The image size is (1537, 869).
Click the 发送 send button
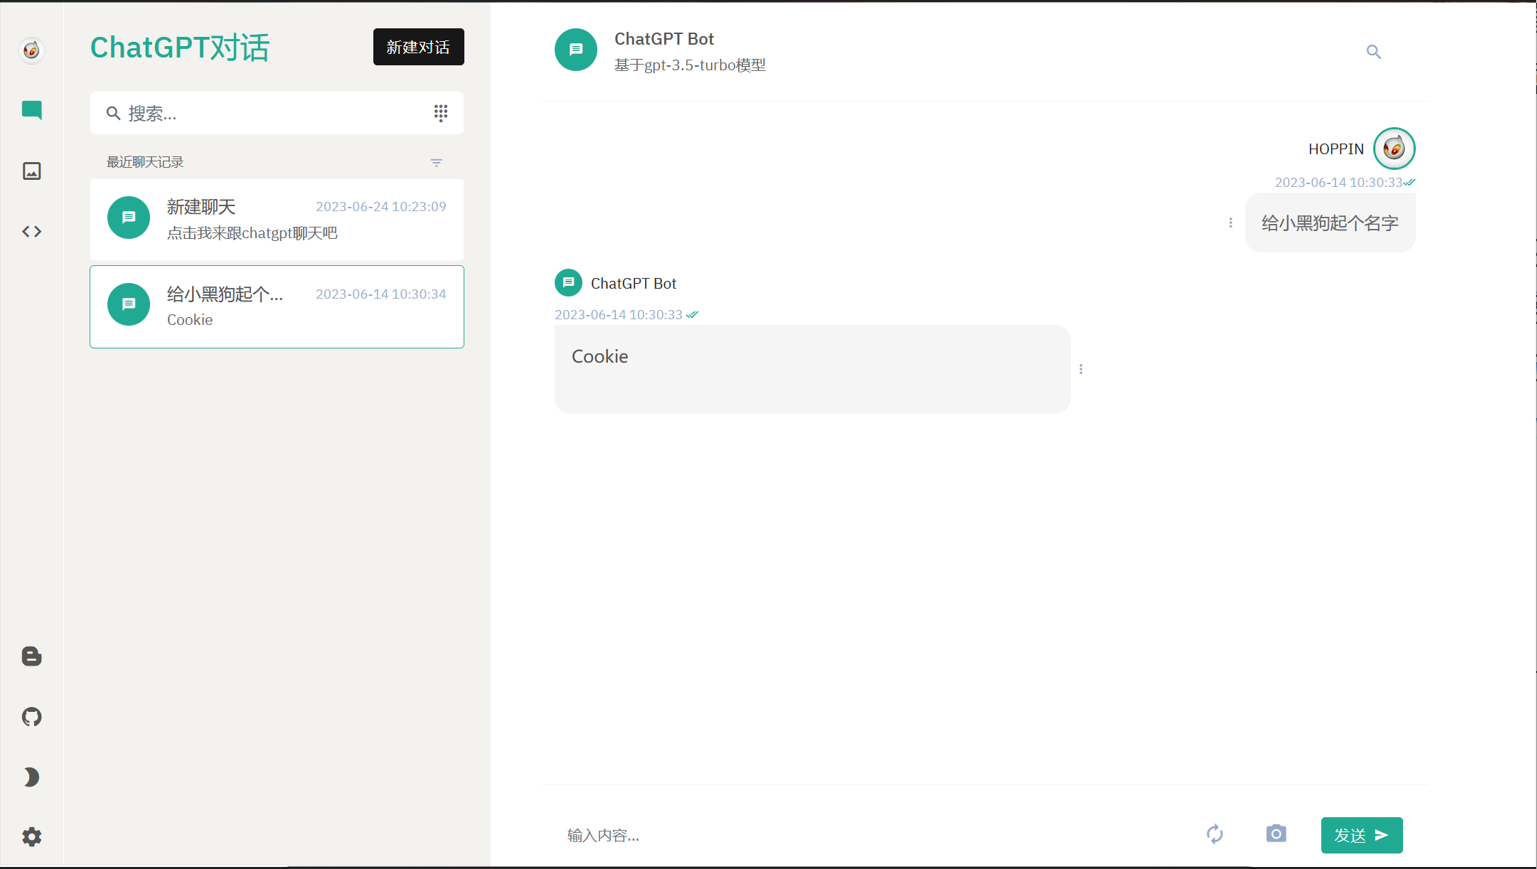coord(1362,835)
